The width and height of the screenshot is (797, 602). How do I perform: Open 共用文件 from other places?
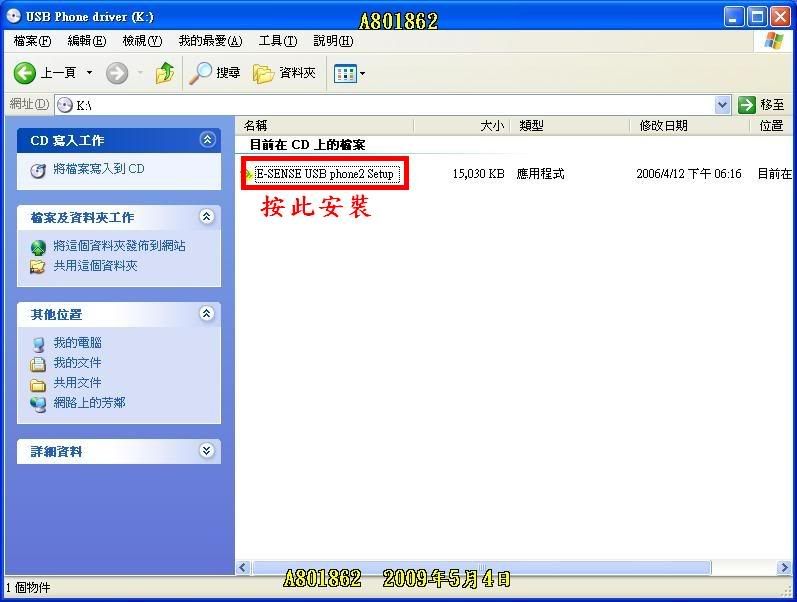[77, 382]
